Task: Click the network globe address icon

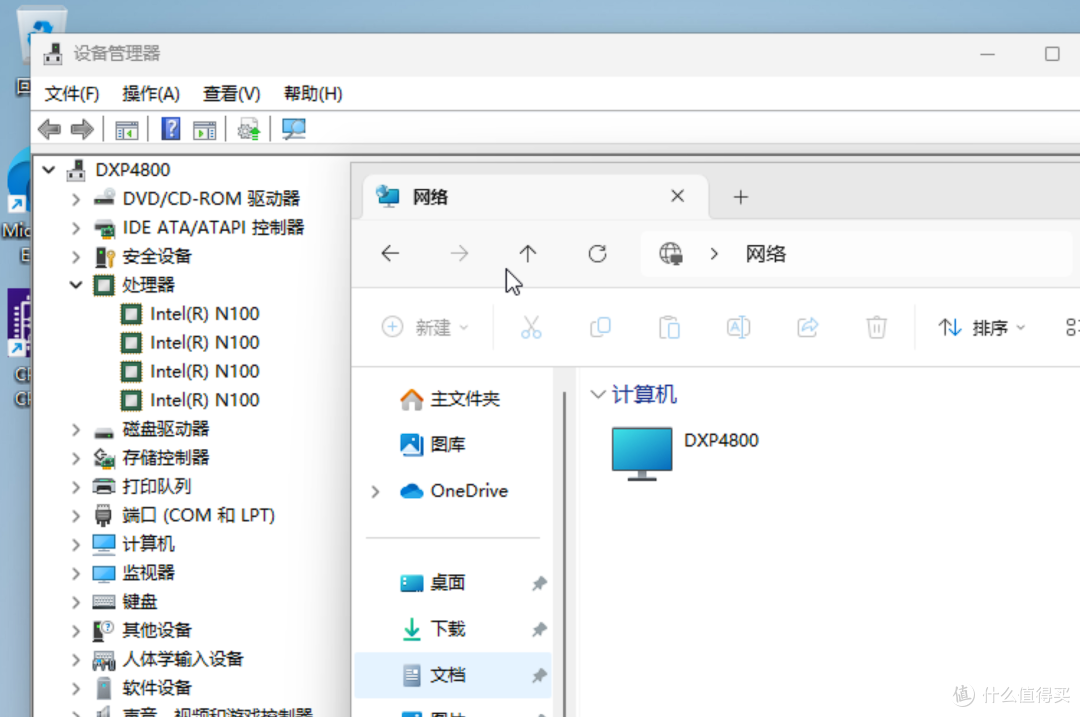Action: tap(671, 253)
